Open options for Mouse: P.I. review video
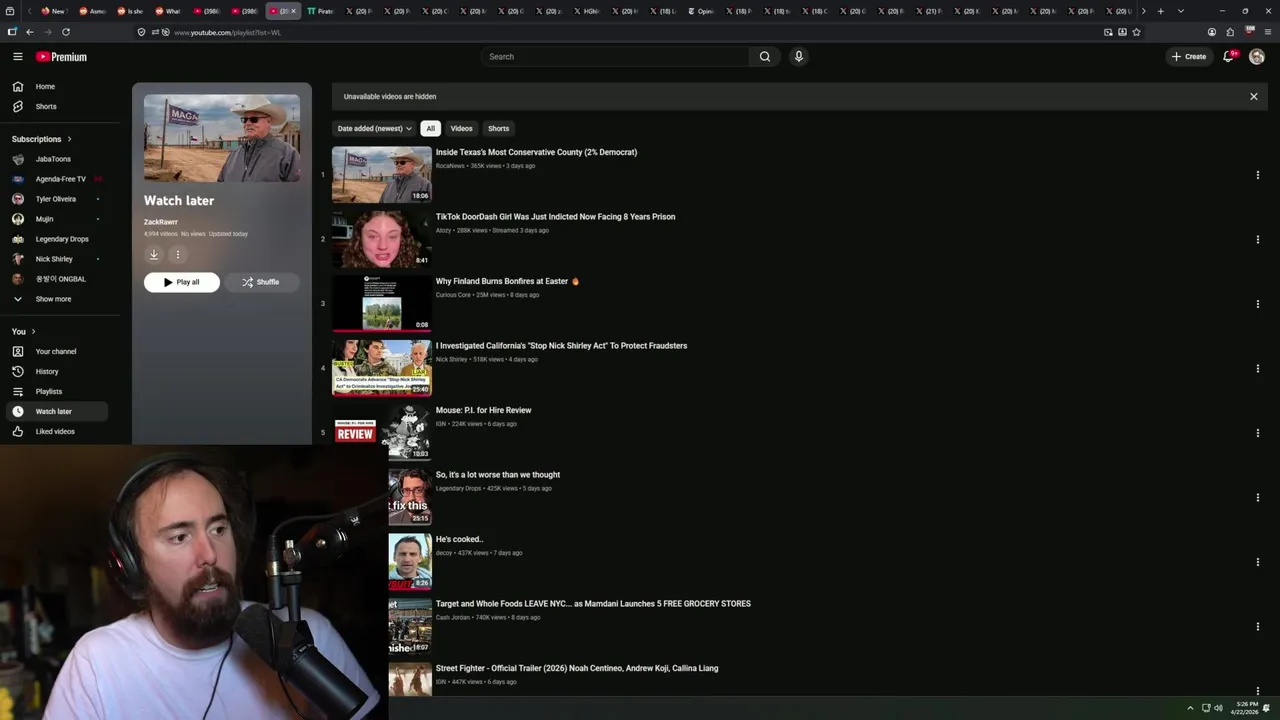Image resolution: width=1280 pixels, height=720 pixels. tap(1257, 433)
